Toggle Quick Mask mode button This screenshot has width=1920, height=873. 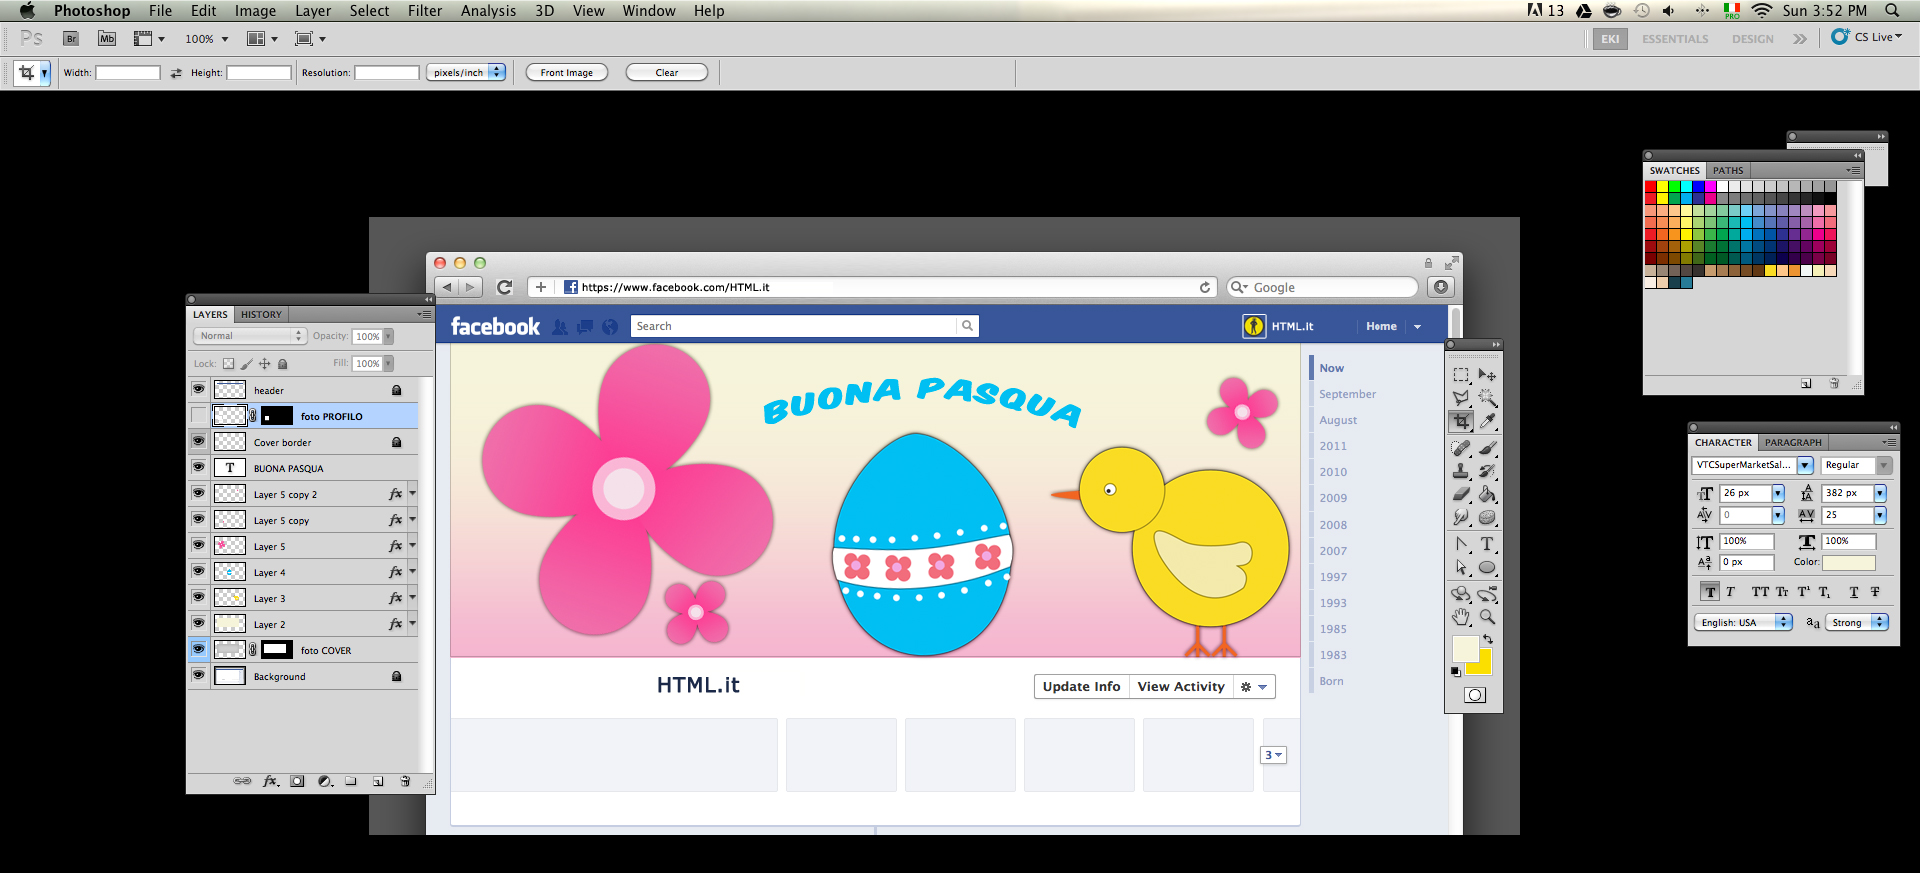[1475, 695]
